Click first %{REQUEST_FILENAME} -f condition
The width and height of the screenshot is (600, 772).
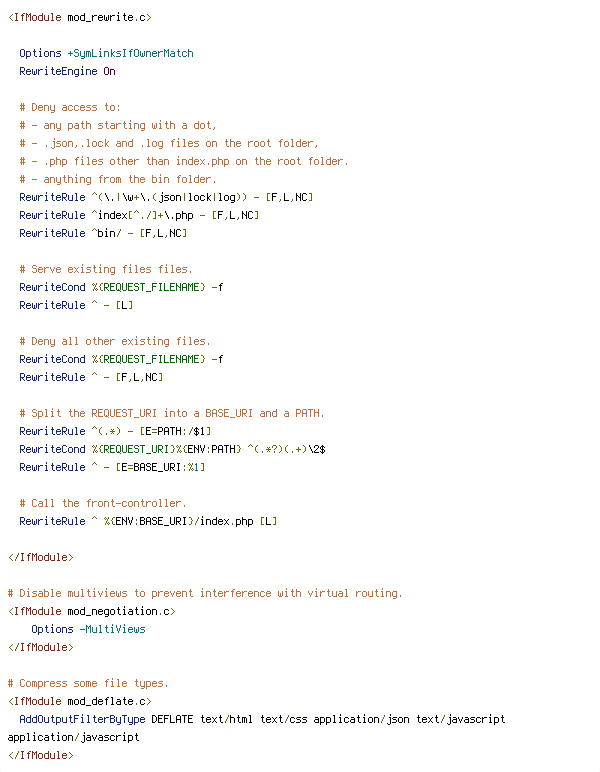pyautogui.click(x=158, y=287)
